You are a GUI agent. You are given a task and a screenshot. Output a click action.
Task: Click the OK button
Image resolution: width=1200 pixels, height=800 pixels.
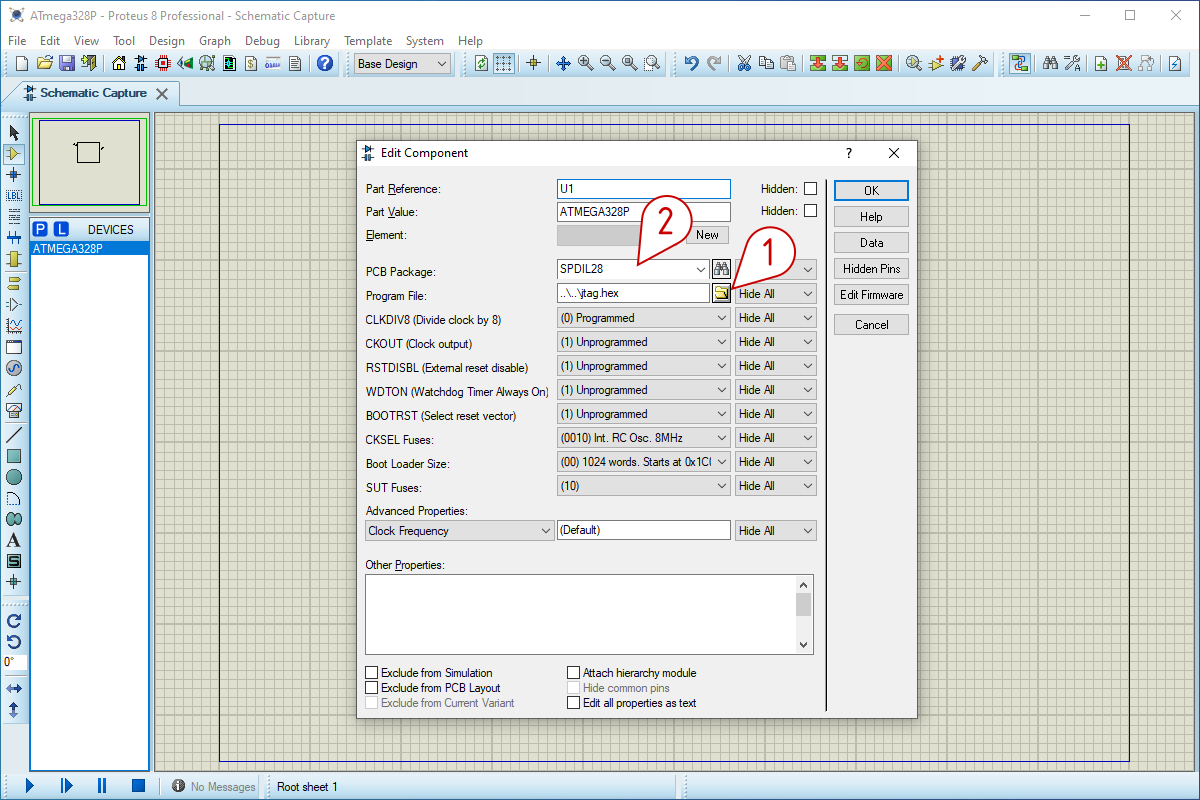[x=871, y=190]
